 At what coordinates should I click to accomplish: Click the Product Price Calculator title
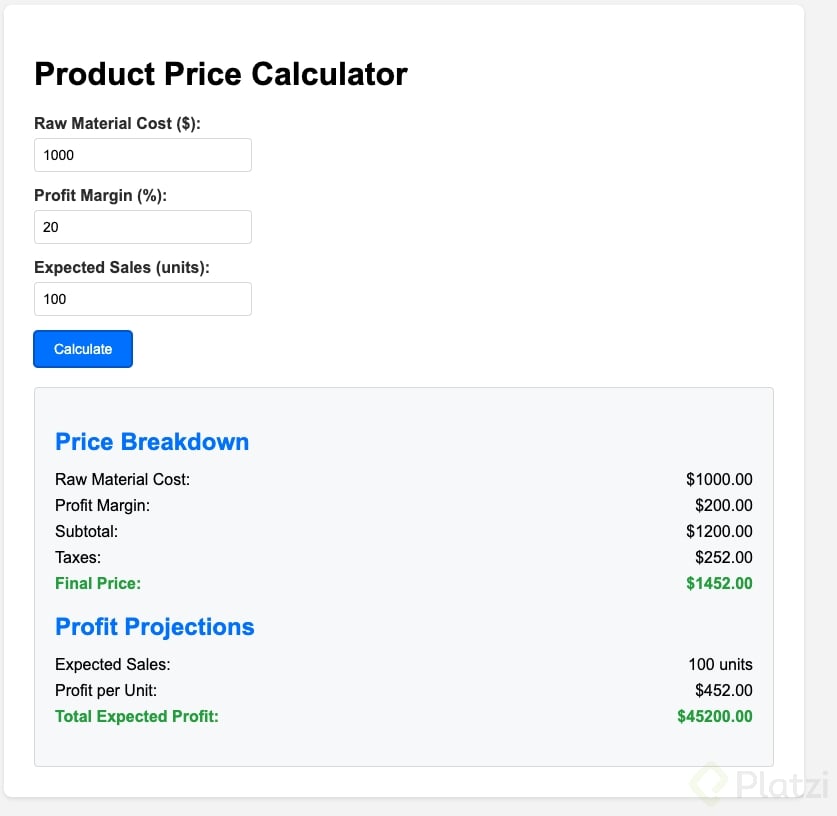pos(221,74)
